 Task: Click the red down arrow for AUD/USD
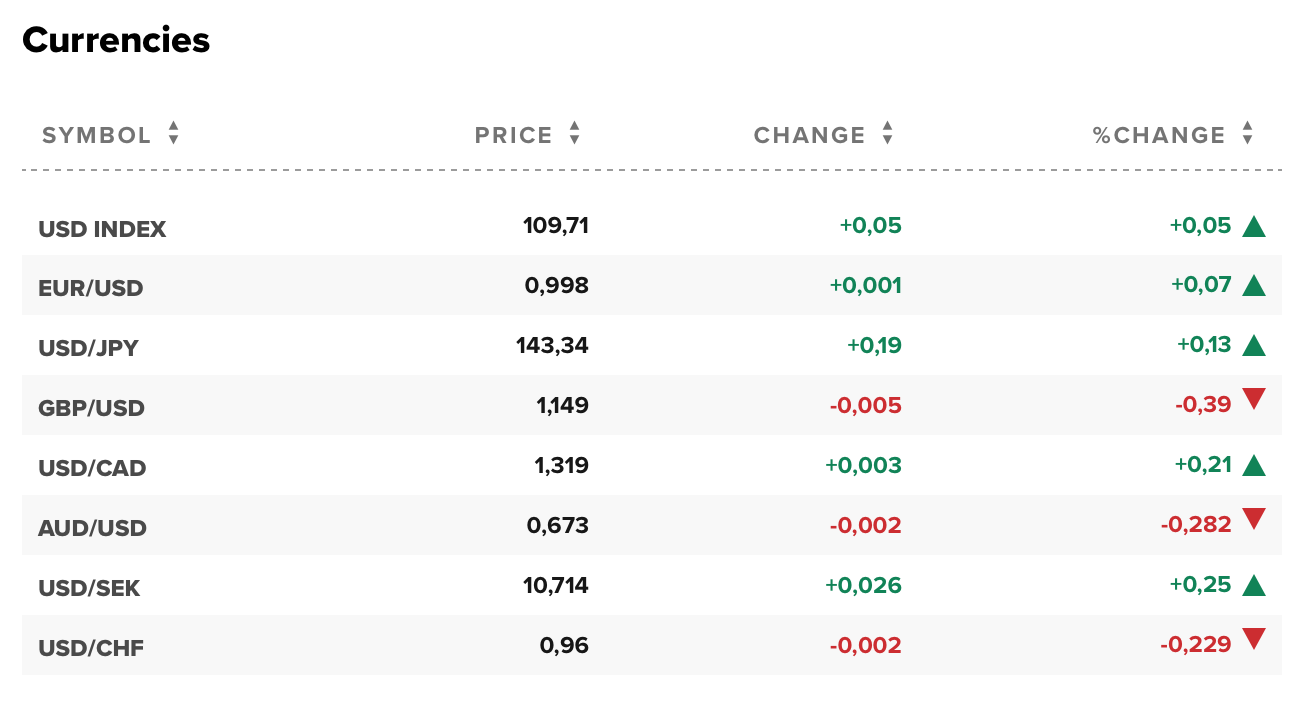(1254, 520)
